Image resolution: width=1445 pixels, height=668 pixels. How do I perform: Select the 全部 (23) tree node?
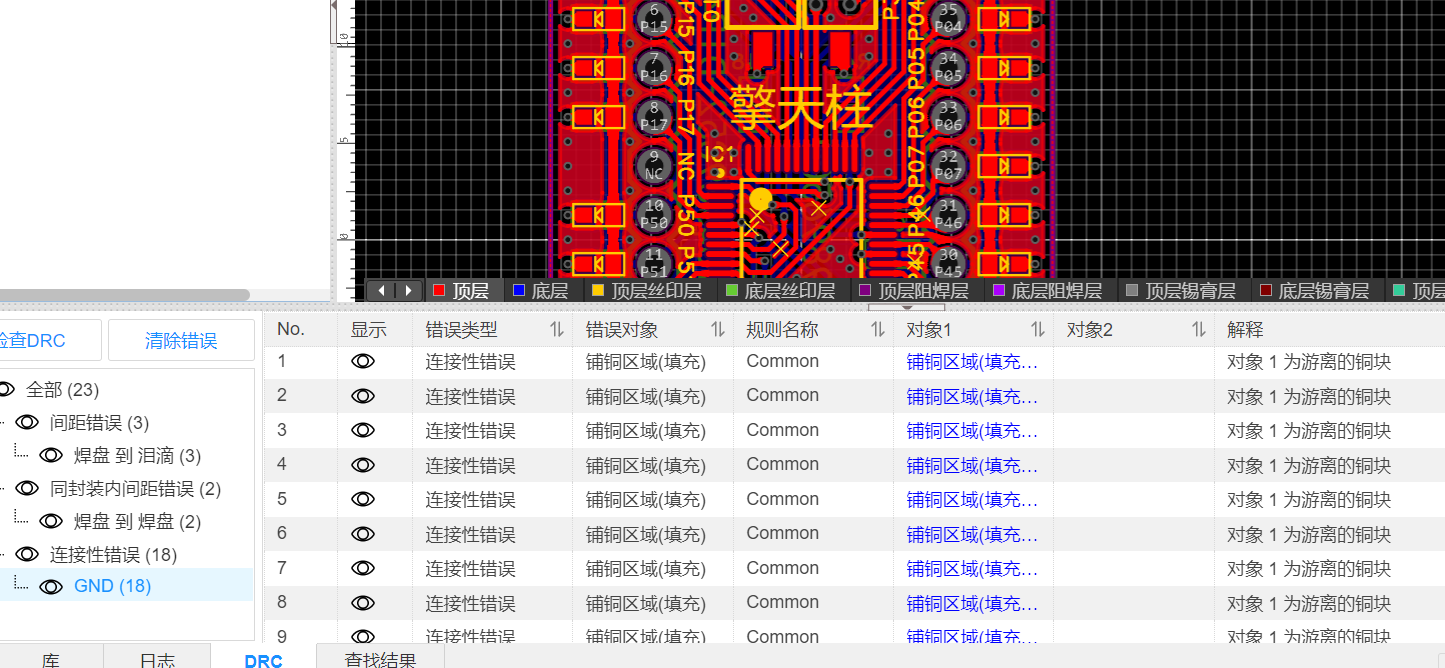(x=62, y=390)
